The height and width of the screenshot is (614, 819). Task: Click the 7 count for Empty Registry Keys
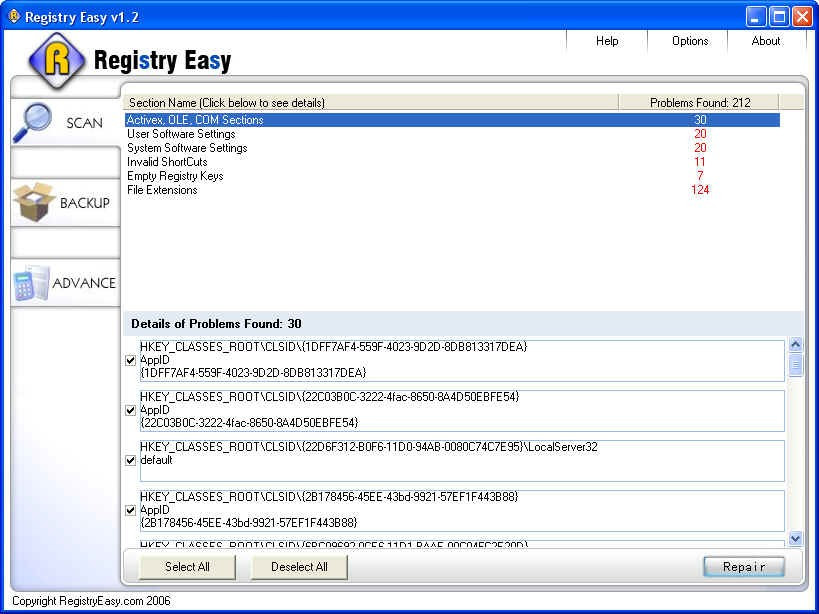coord(700,176)
